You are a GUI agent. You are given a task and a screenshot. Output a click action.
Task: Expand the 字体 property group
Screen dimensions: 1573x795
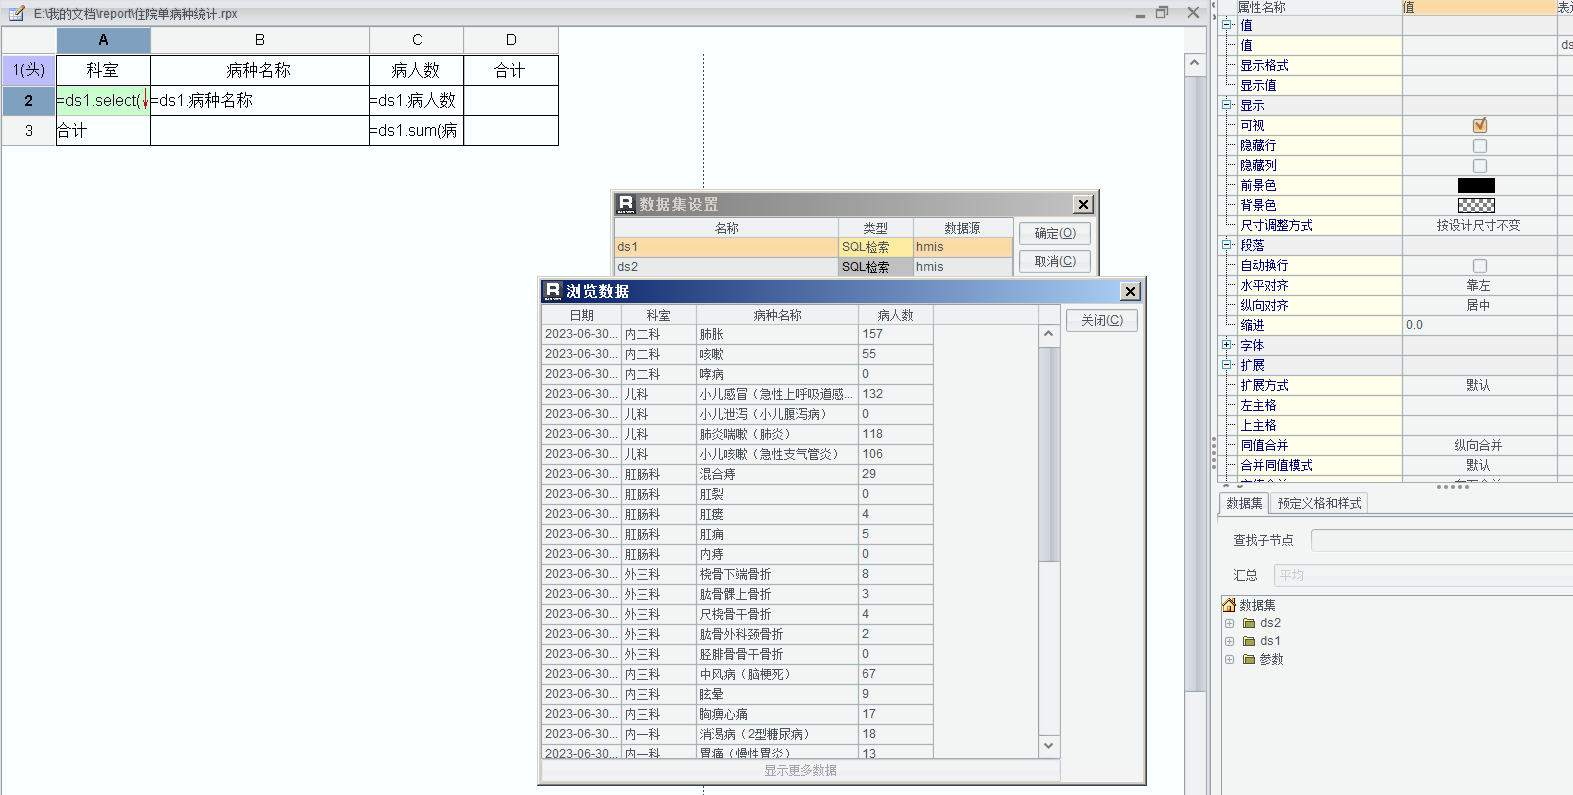pyautogui.click(x=1227, y=345)
